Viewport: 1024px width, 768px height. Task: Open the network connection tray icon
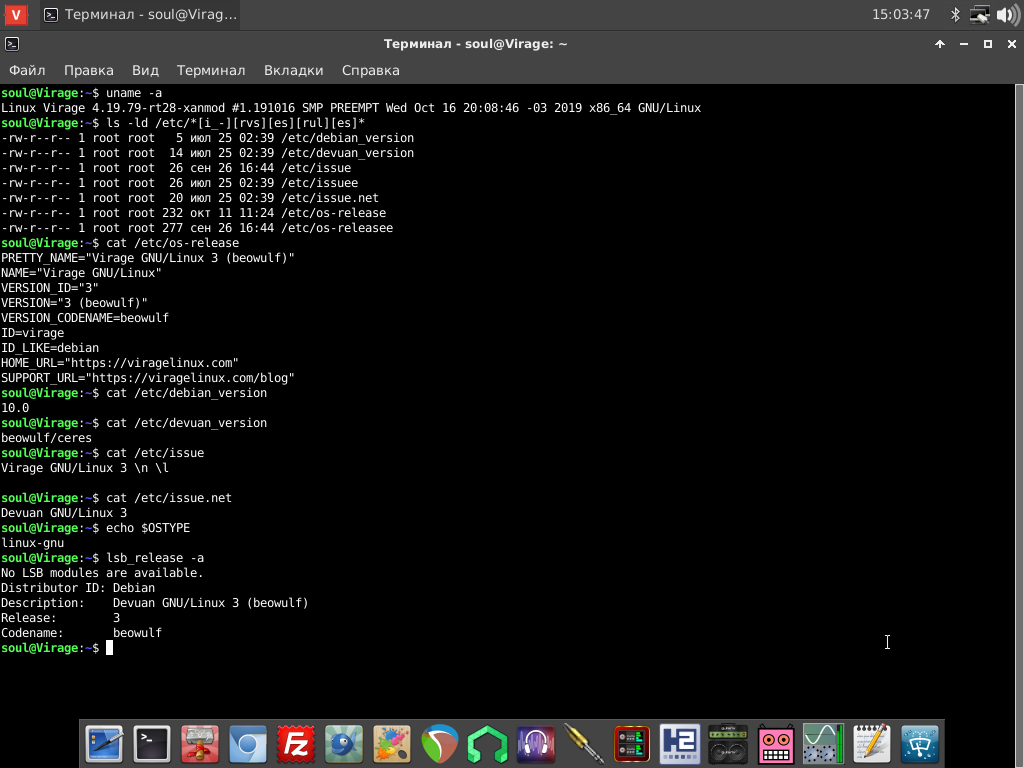[x=980, y=14]
